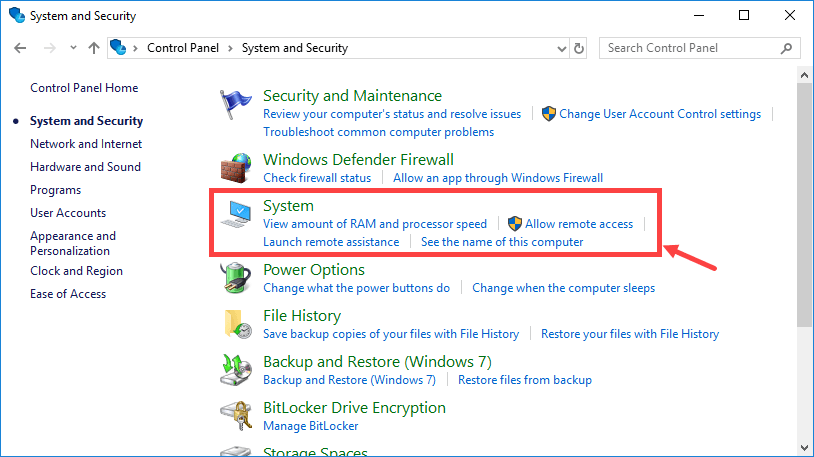Click the Backup and Restore icon
The height and width of the screenshot is (457, 814).
point(236,369)
